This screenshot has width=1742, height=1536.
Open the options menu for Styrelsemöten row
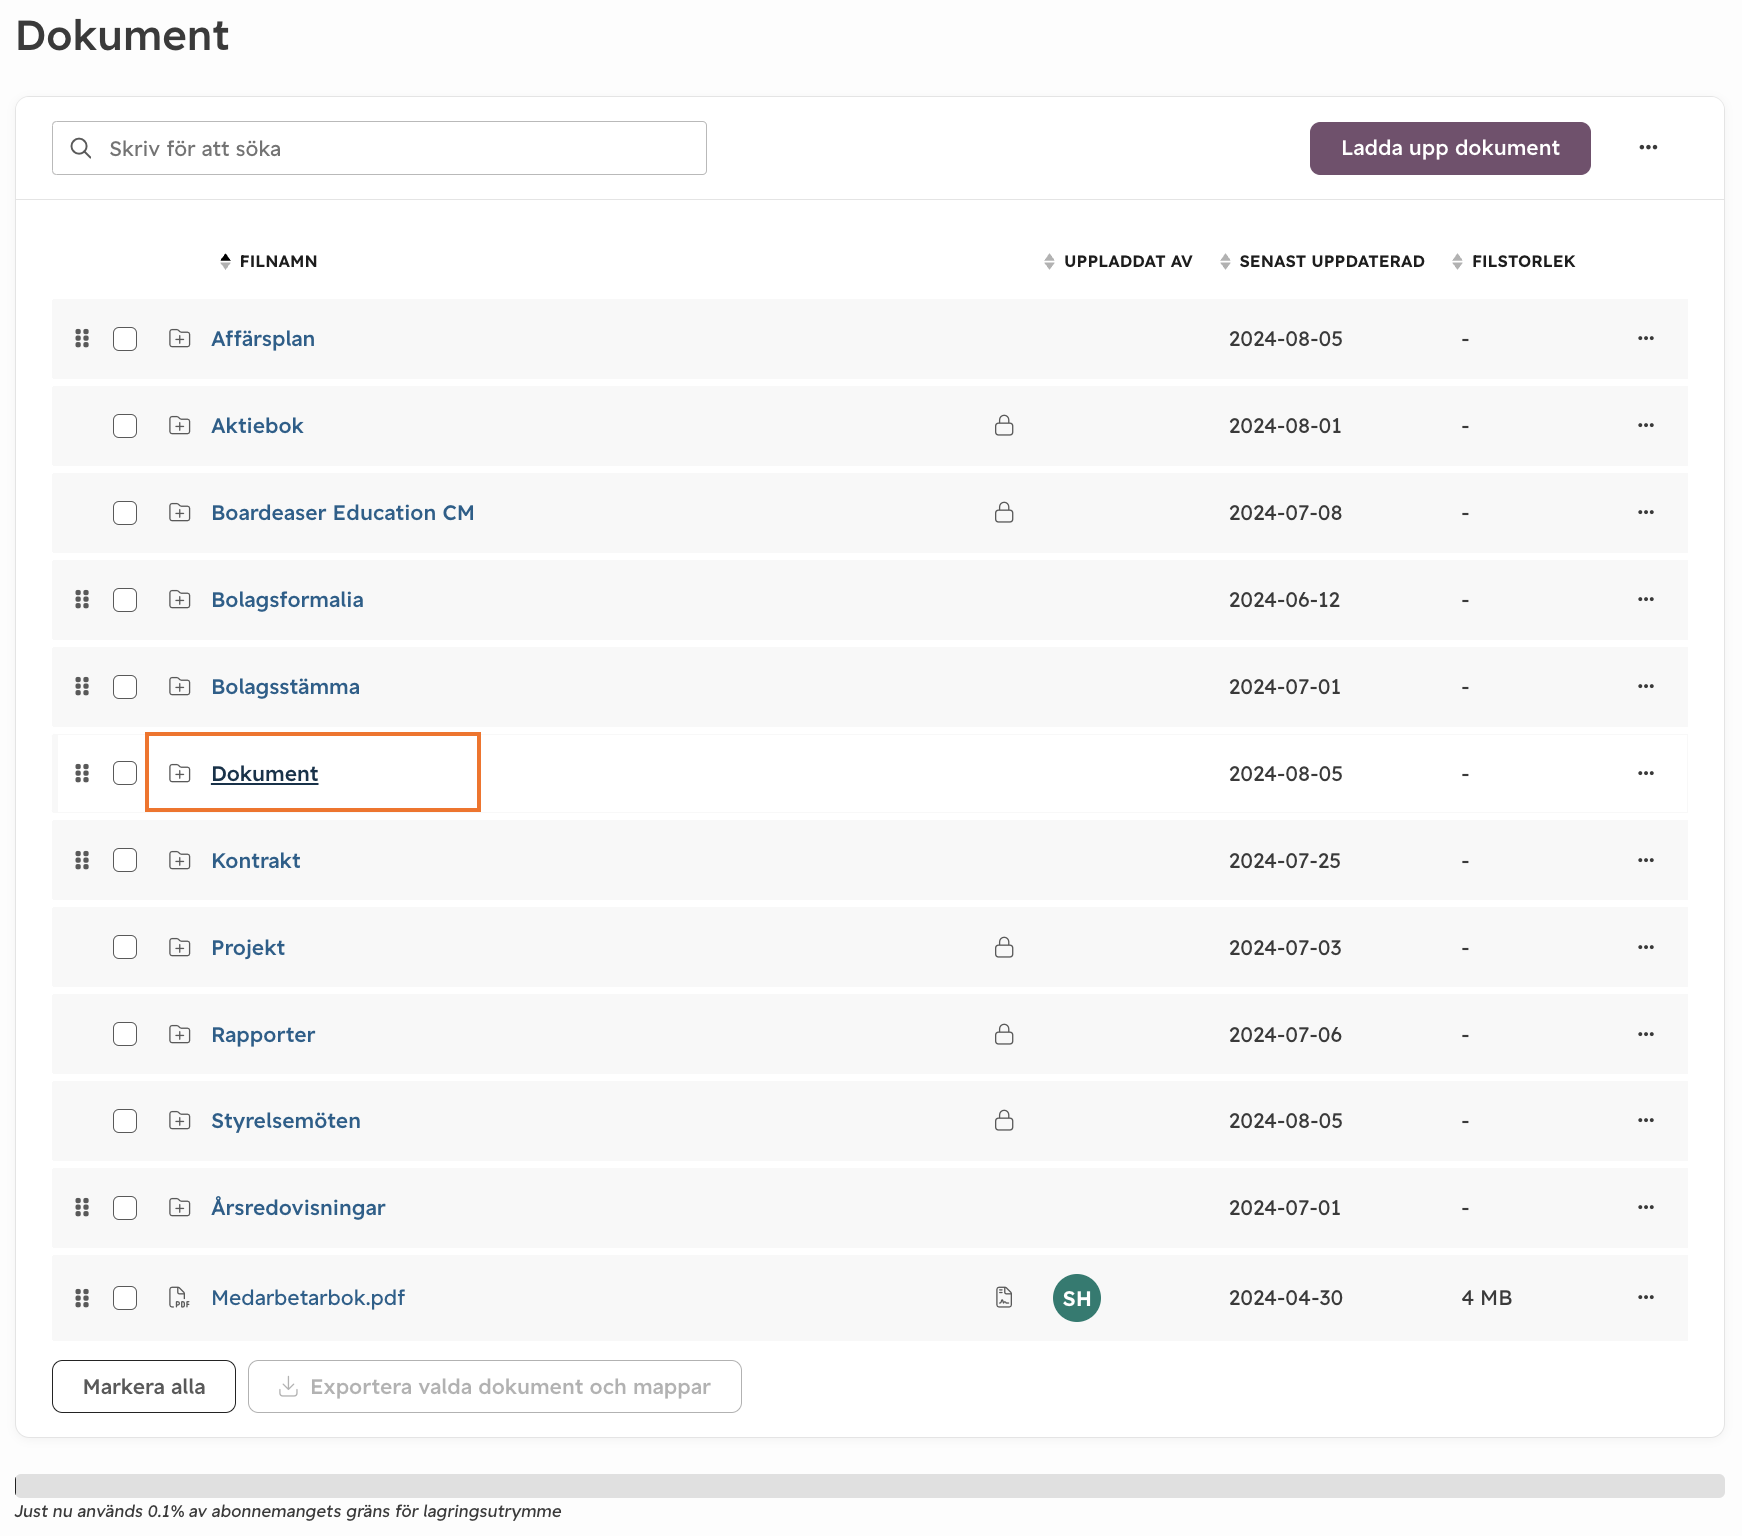1646,1121
